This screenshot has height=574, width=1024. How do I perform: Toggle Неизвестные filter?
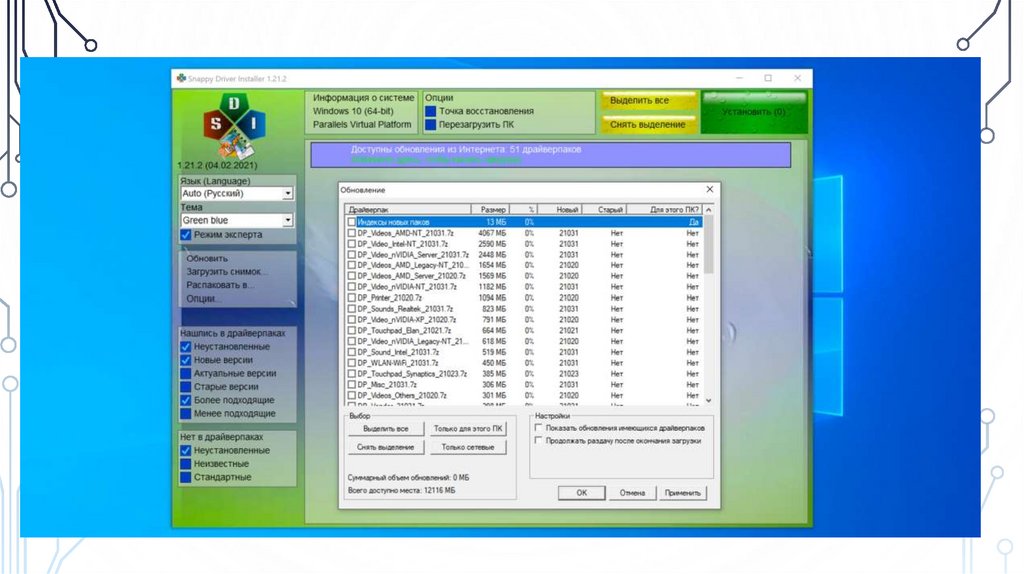[185, 464]
